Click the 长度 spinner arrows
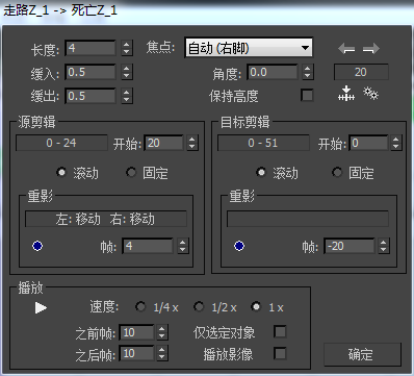 (126, 48)
